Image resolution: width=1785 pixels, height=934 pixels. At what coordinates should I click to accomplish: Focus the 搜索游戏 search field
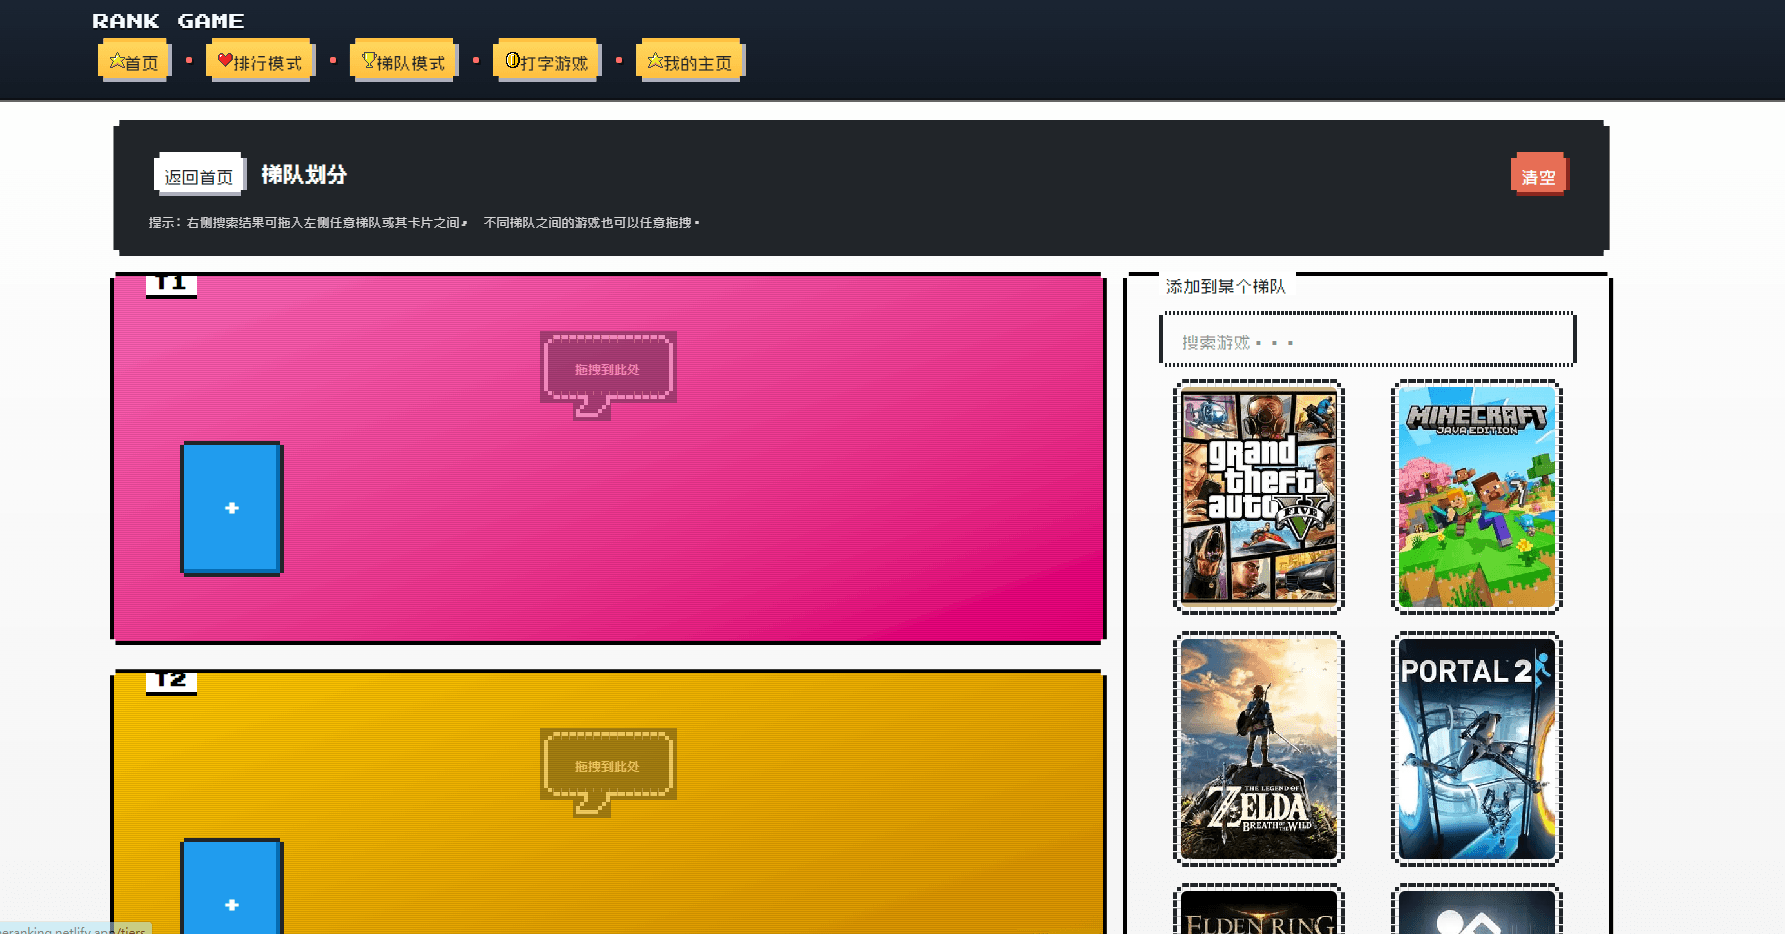click(1367, 341)
